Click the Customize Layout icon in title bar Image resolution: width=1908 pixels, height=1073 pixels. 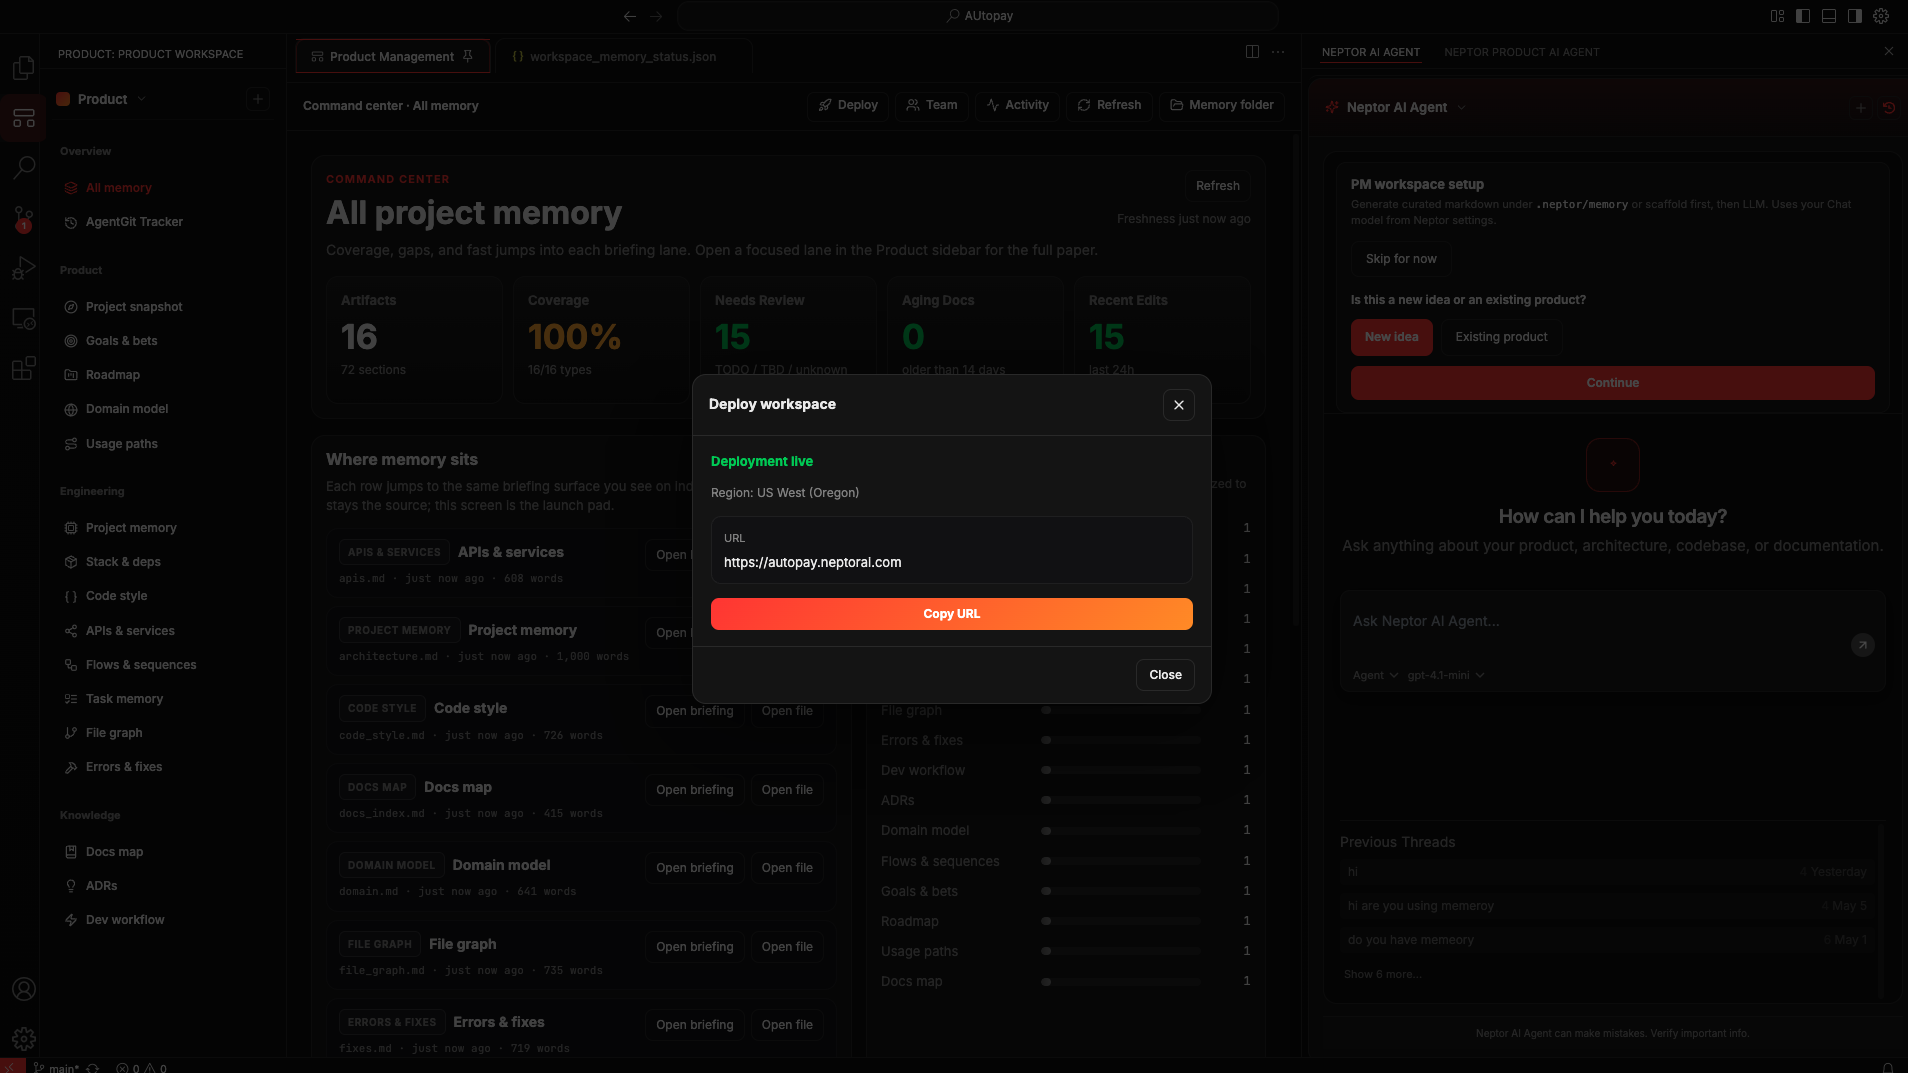(x=1777, y=16)
